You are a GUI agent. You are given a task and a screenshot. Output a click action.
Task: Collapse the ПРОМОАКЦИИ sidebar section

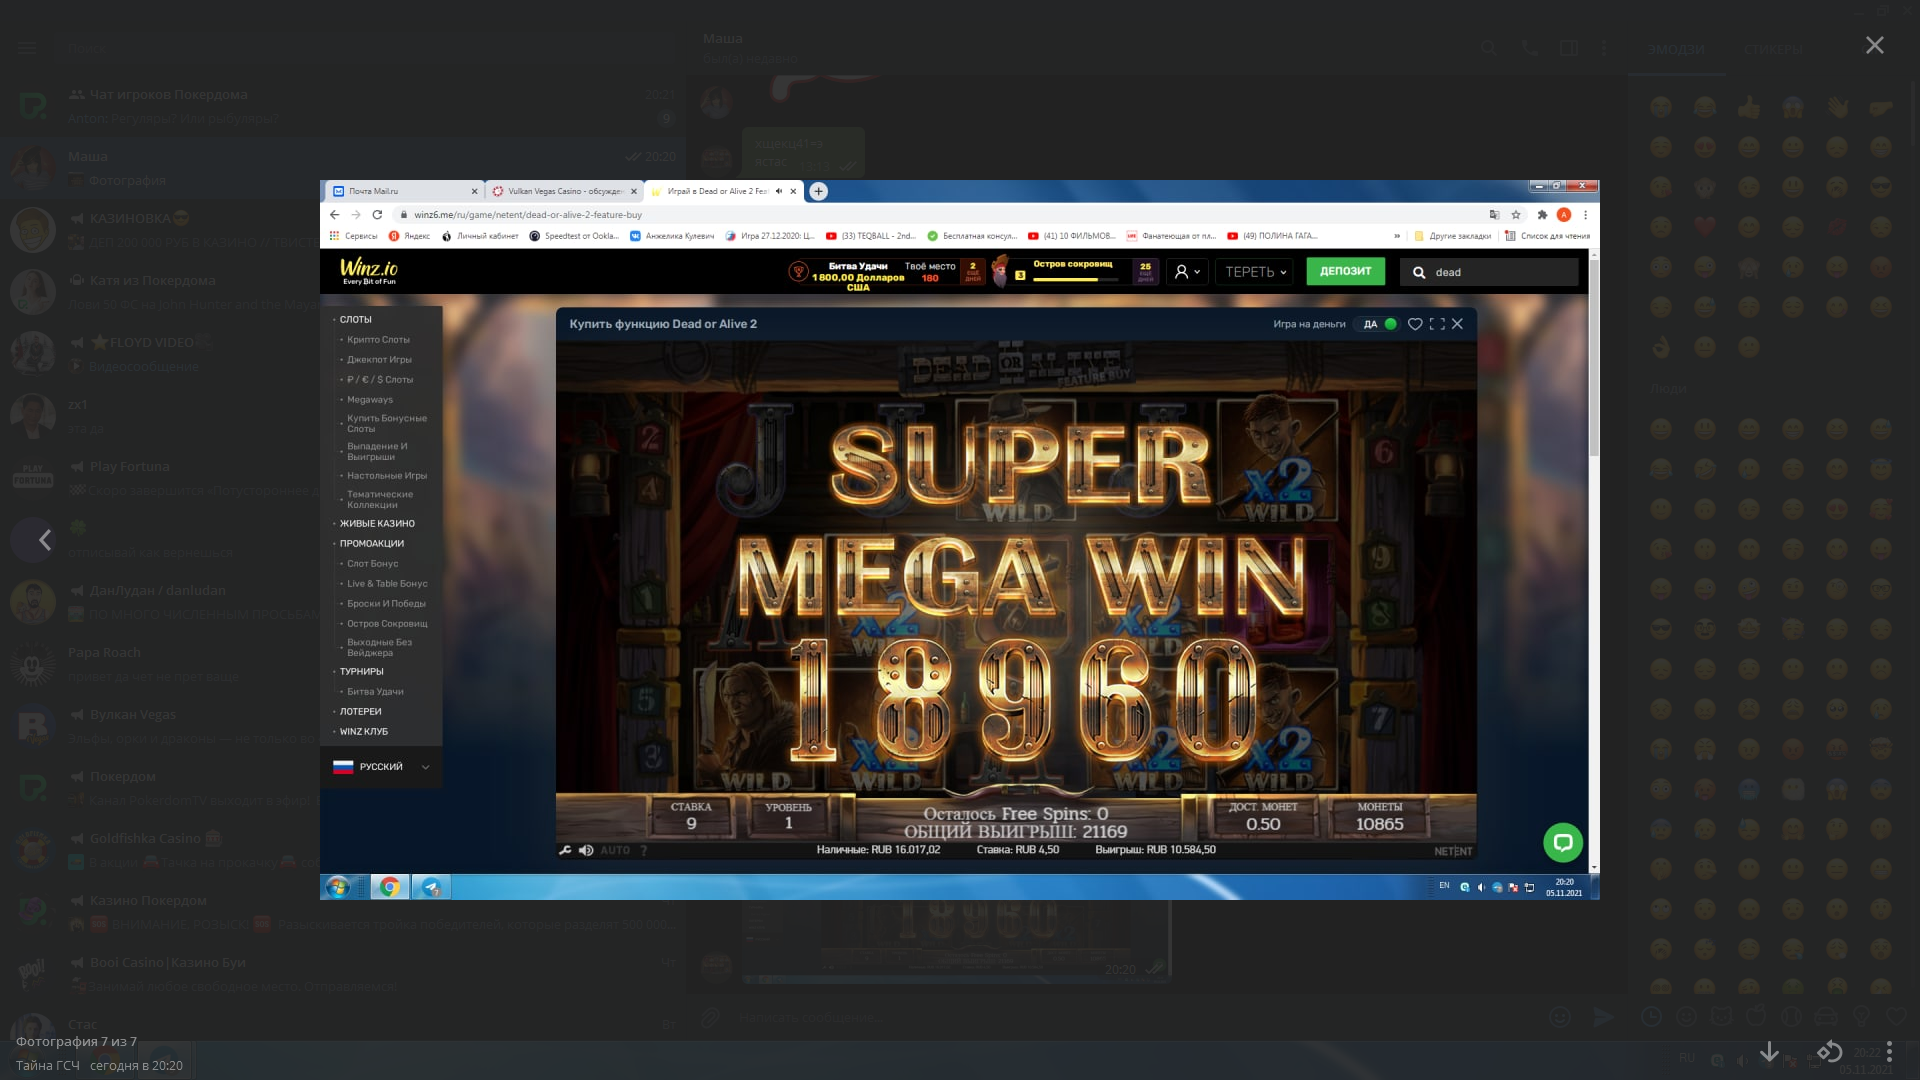tap(371, 544)
